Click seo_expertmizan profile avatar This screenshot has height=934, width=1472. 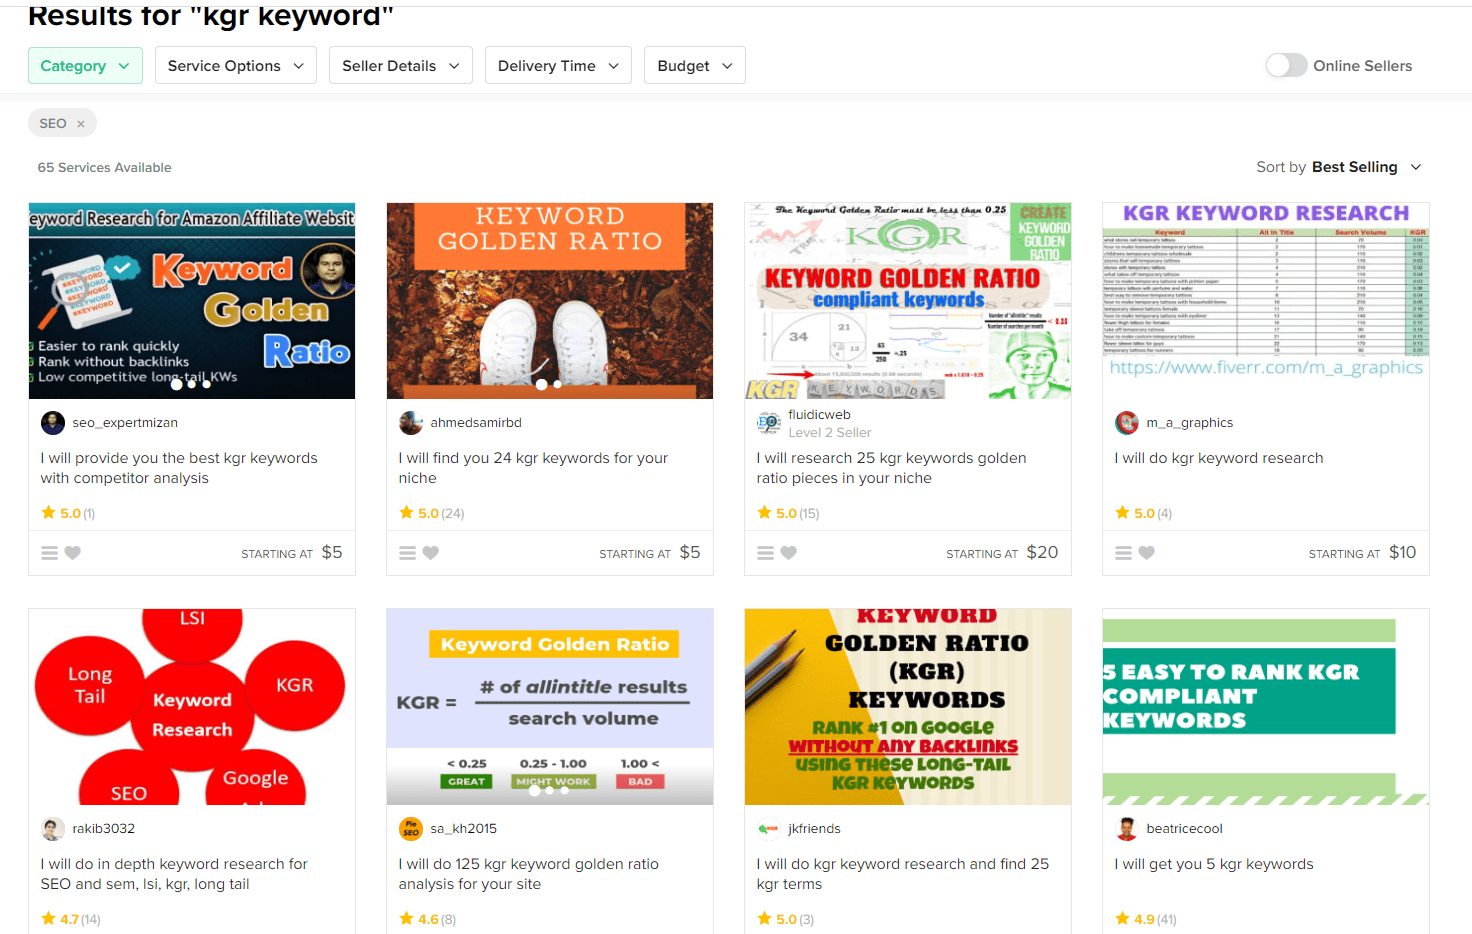click(x=53, y=423)
